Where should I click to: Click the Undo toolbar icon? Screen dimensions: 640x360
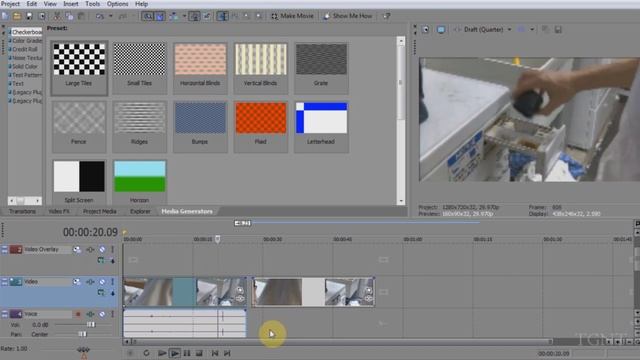[100, 16]
